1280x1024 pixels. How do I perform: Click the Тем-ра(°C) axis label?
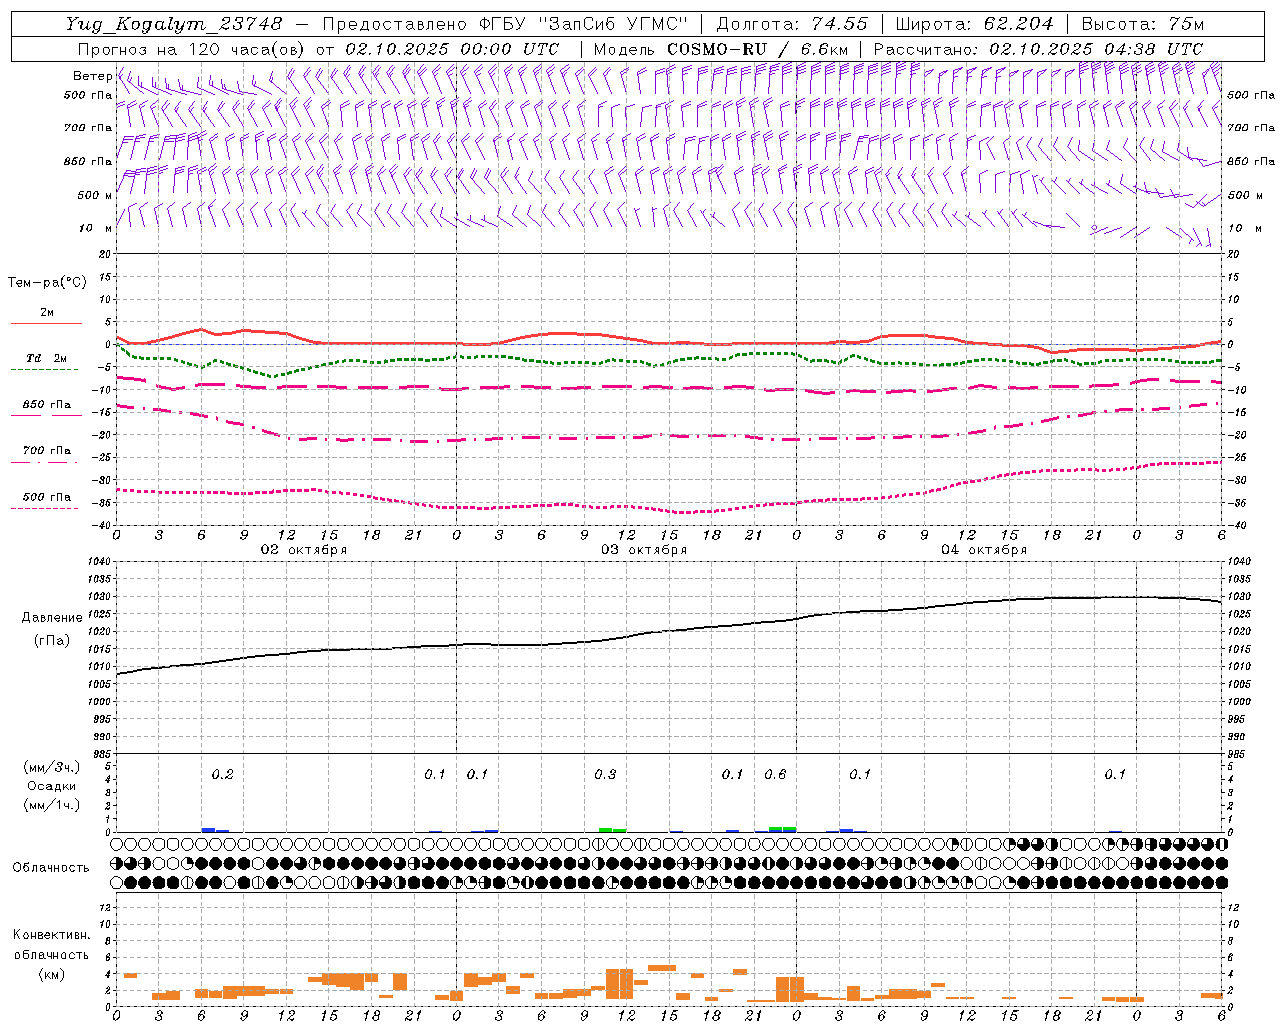(x=47, y=283)
